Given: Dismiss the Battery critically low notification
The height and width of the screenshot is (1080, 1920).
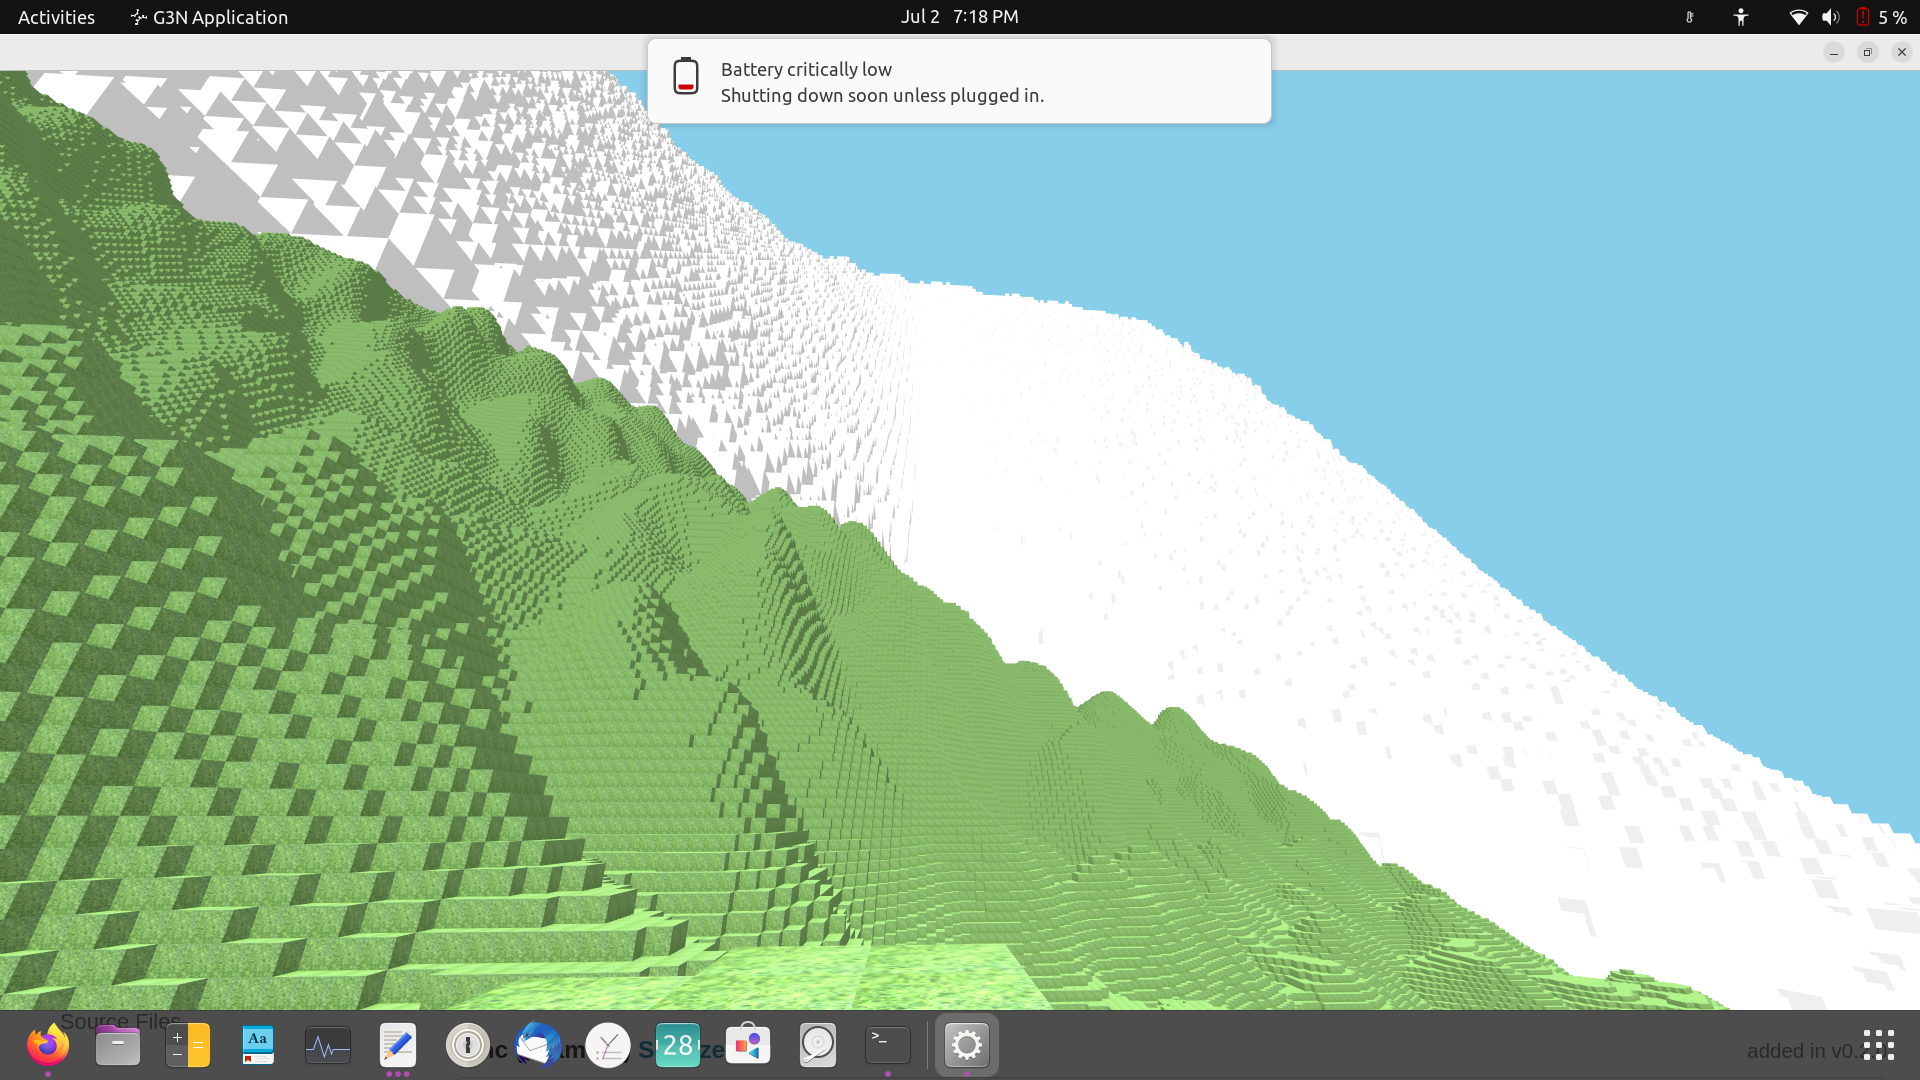Looking at the screenshot, I should click(x=958, y=82).
